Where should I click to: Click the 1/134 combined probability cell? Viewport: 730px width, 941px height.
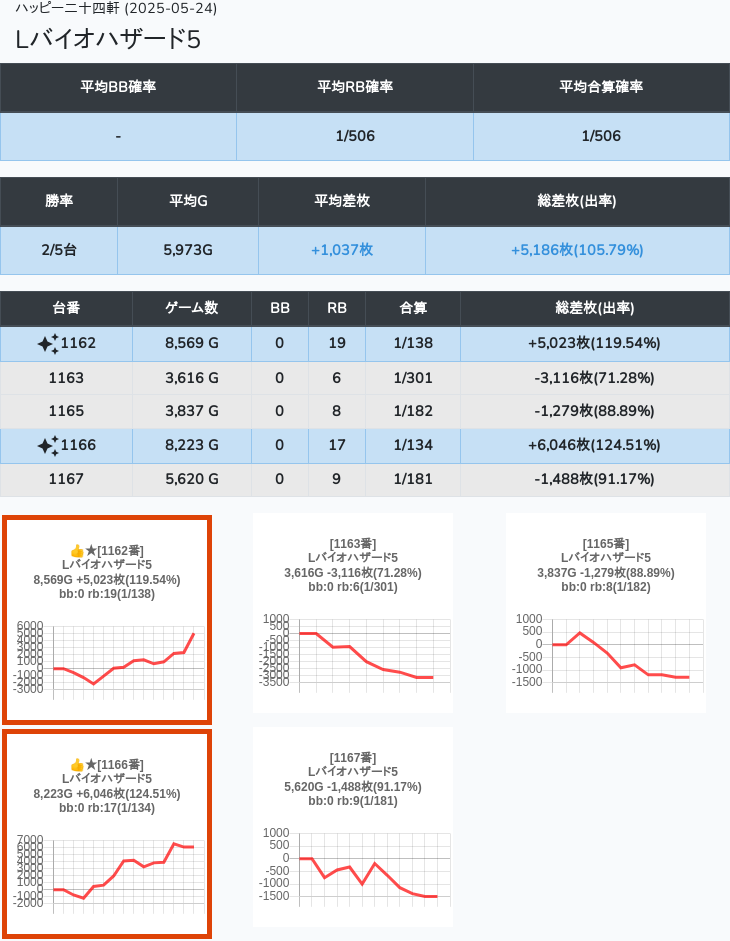pyautogui.click(x=413, y=445)
